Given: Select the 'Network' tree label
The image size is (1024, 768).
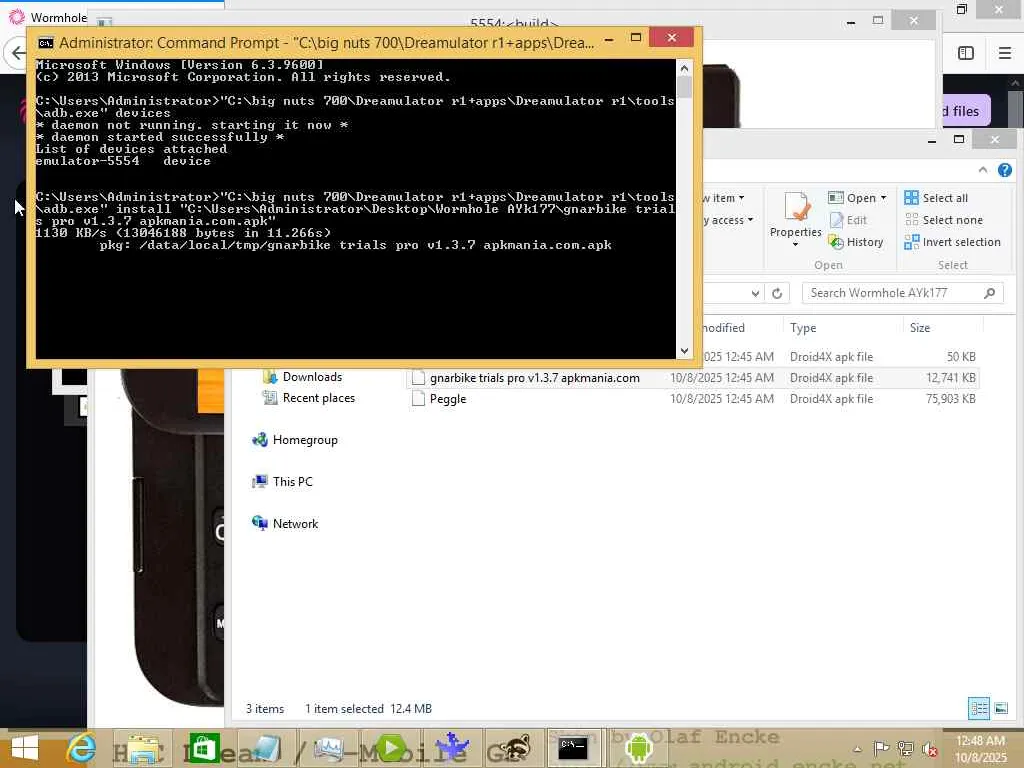Looking at the screenshot, I should (295, 524).
